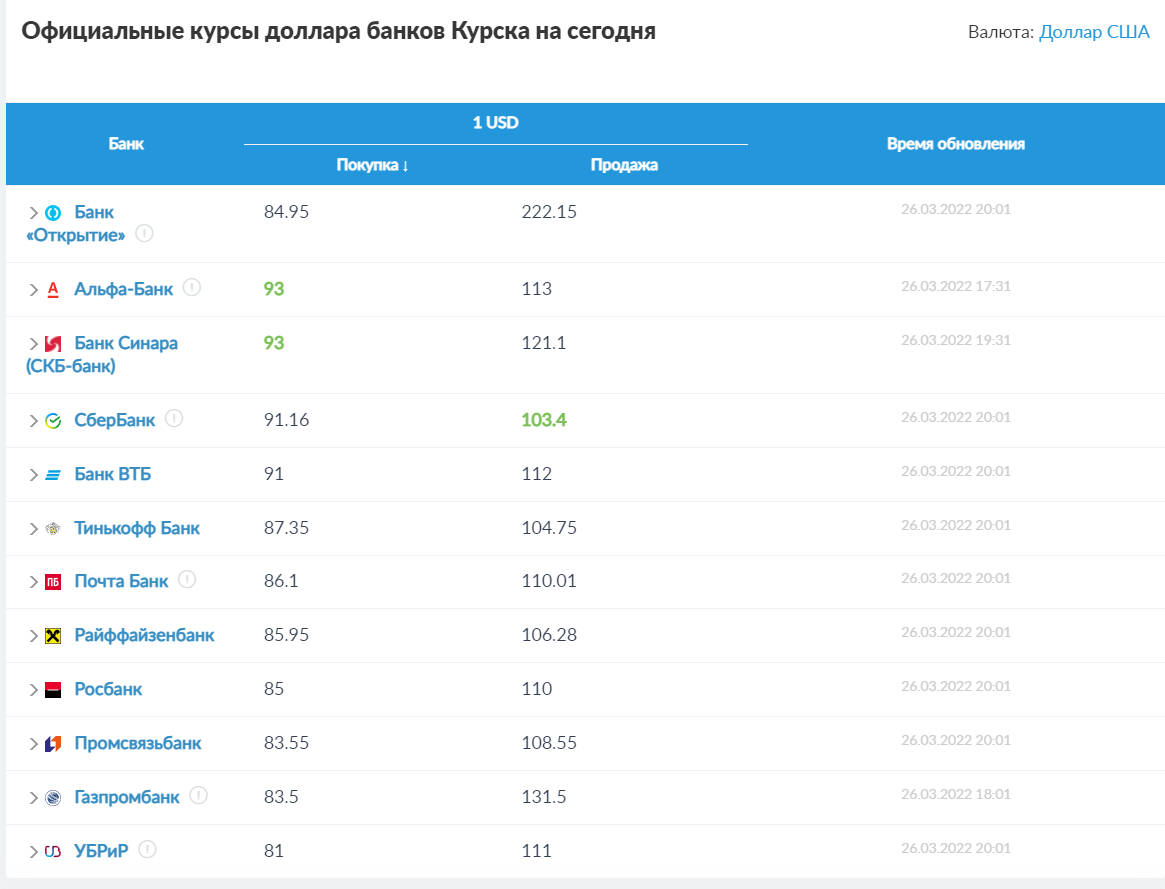Open the Доллар США currency dropdown
The height and width of the screenshot is (889, 1165).
coord(1094,32)
